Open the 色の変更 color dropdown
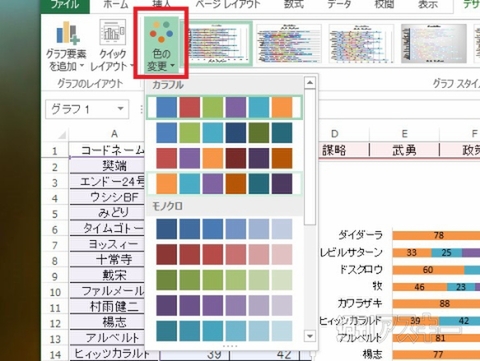The width and height of the screenshot is (480, 361). click(161, 46)
